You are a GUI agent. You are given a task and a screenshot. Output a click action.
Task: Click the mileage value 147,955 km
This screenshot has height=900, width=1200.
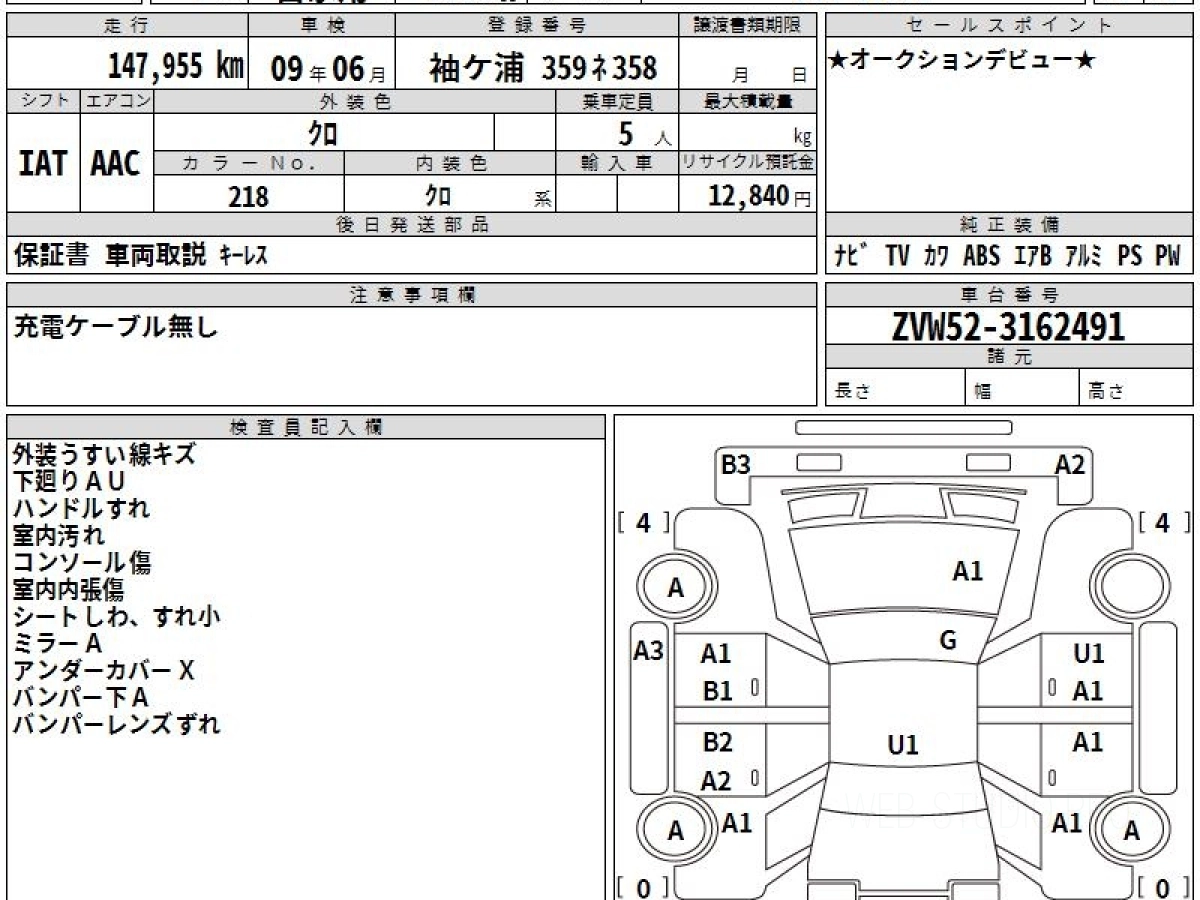point(176,67)
